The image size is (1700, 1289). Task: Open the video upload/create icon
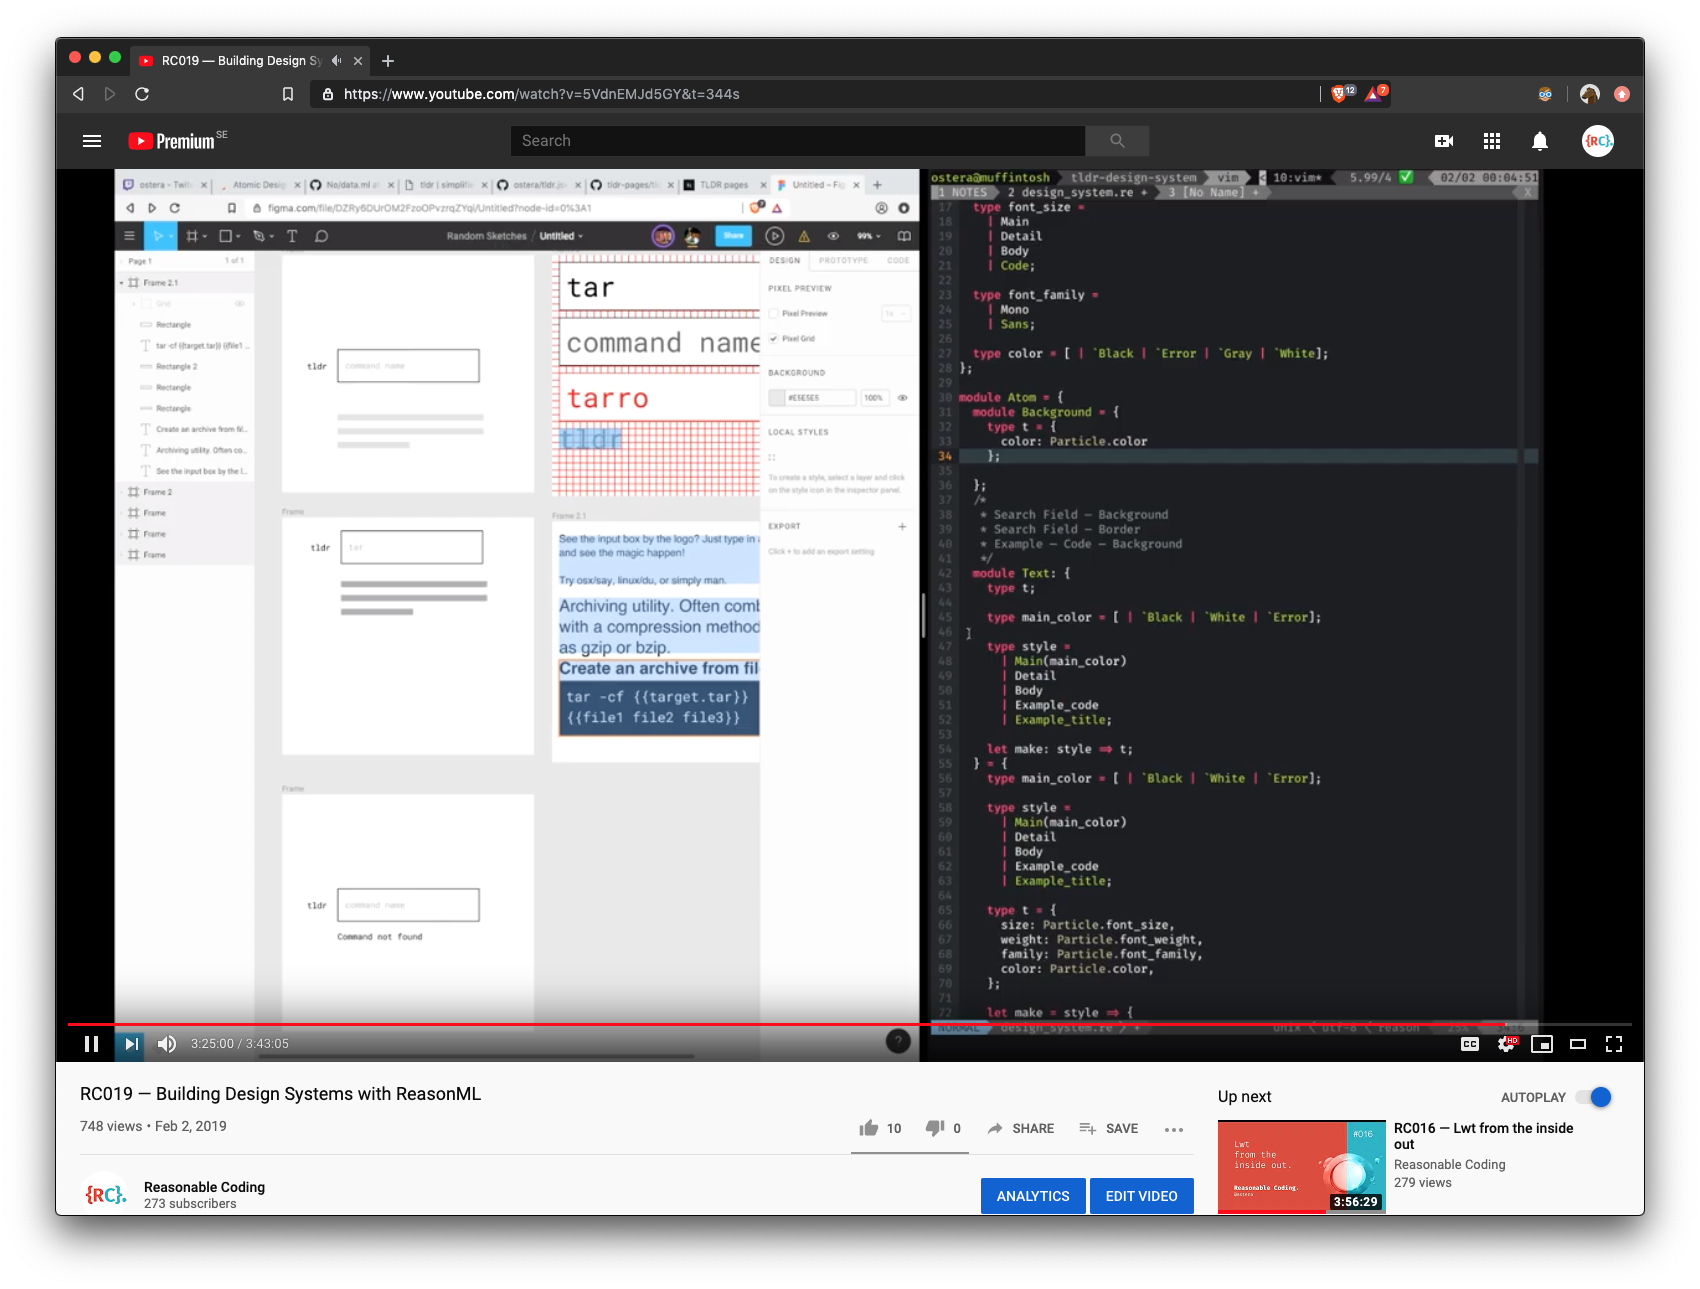(x=1443, y=140)
